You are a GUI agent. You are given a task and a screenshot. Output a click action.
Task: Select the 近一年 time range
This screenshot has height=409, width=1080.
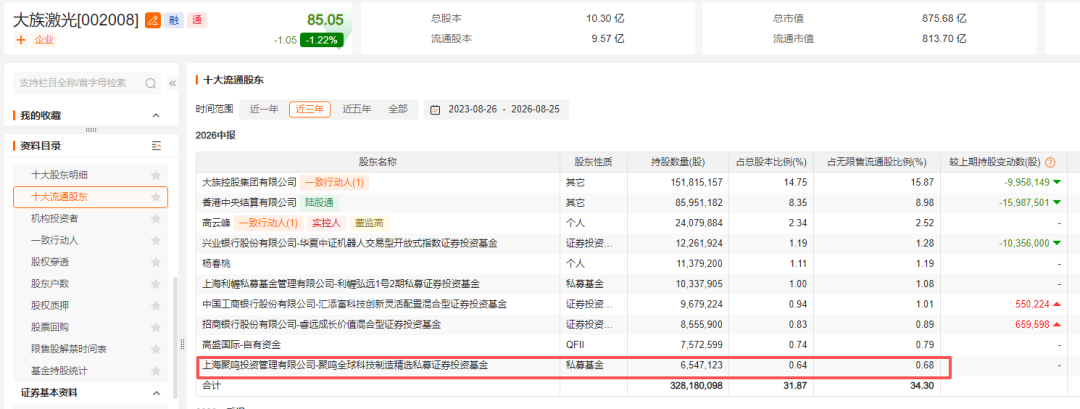pyautogui.click(x=264, y=109)
